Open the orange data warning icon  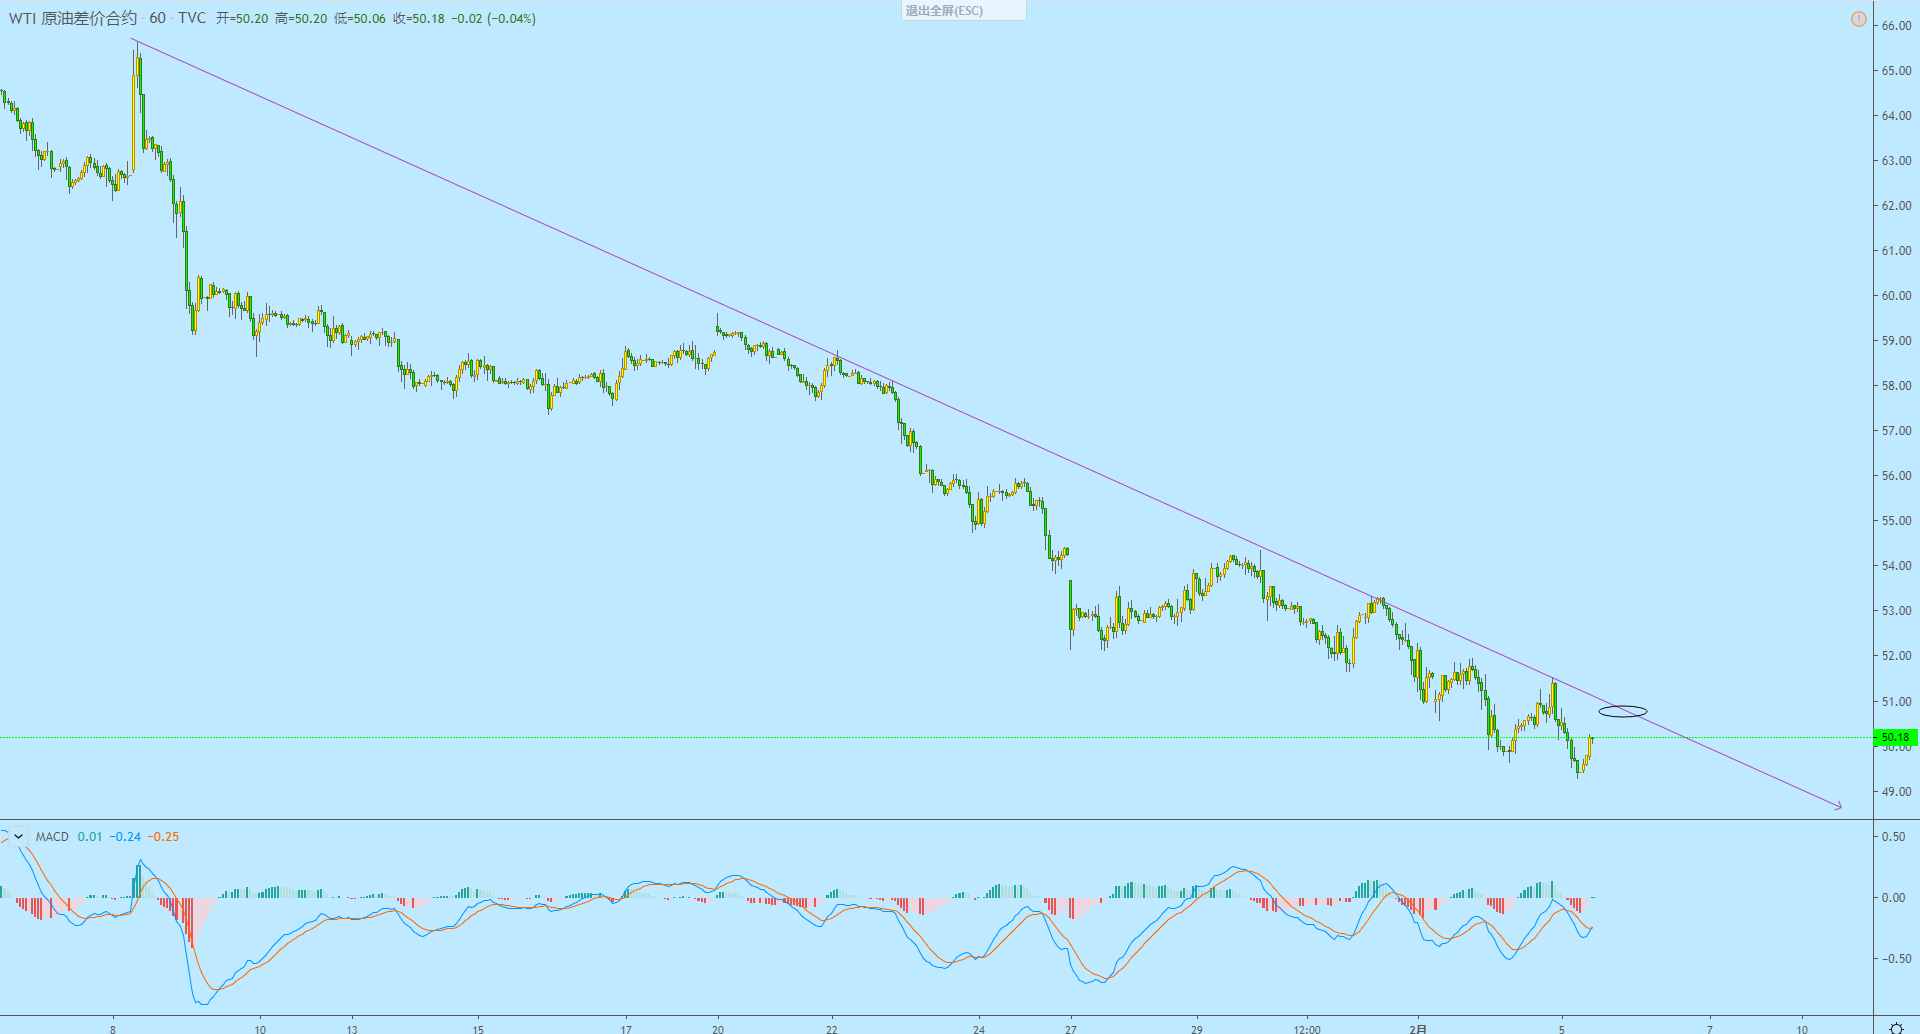point(1858,19)
